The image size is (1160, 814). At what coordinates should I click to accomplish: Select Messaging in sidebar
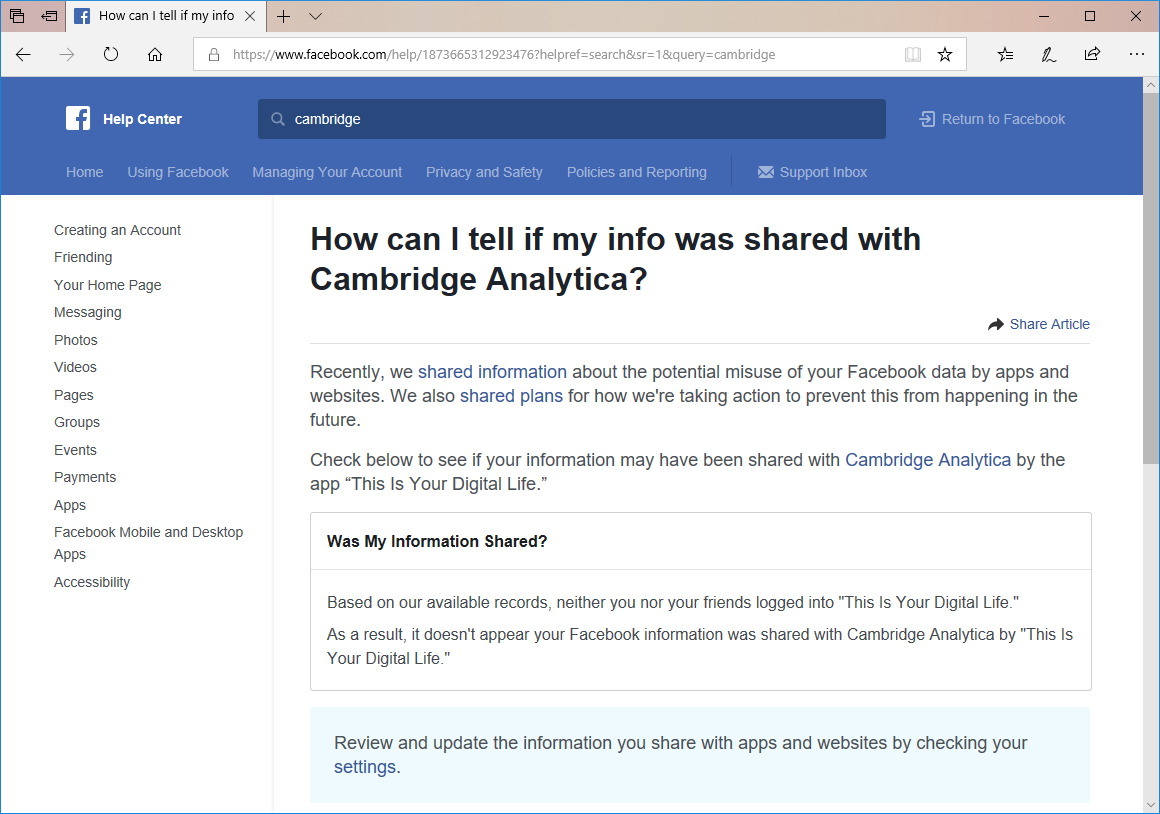[87, 312]
